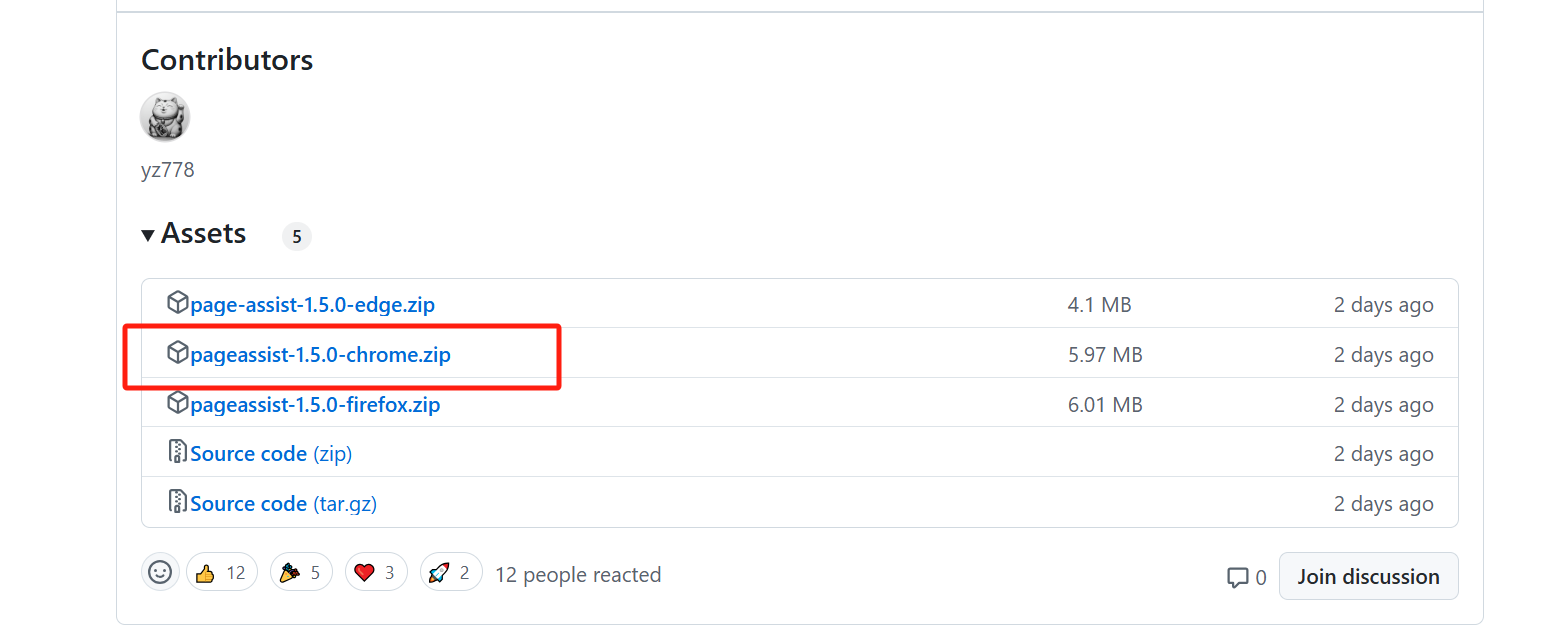Toggle the party popper reaction
The height and width of the screenshot is (636, 1554).
(x=300, y=573)
